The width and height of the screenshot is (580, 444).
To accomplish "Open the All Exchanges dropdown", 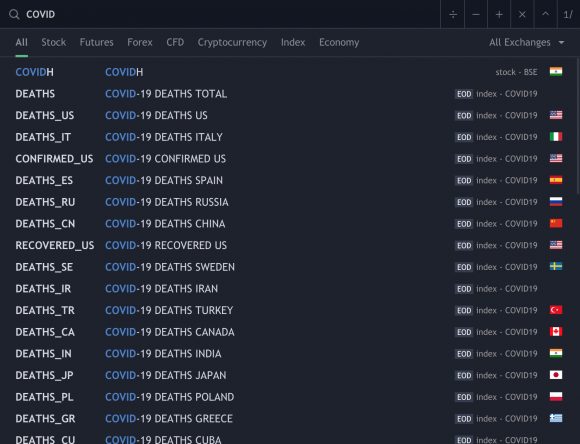I will [x=526, y=43].
